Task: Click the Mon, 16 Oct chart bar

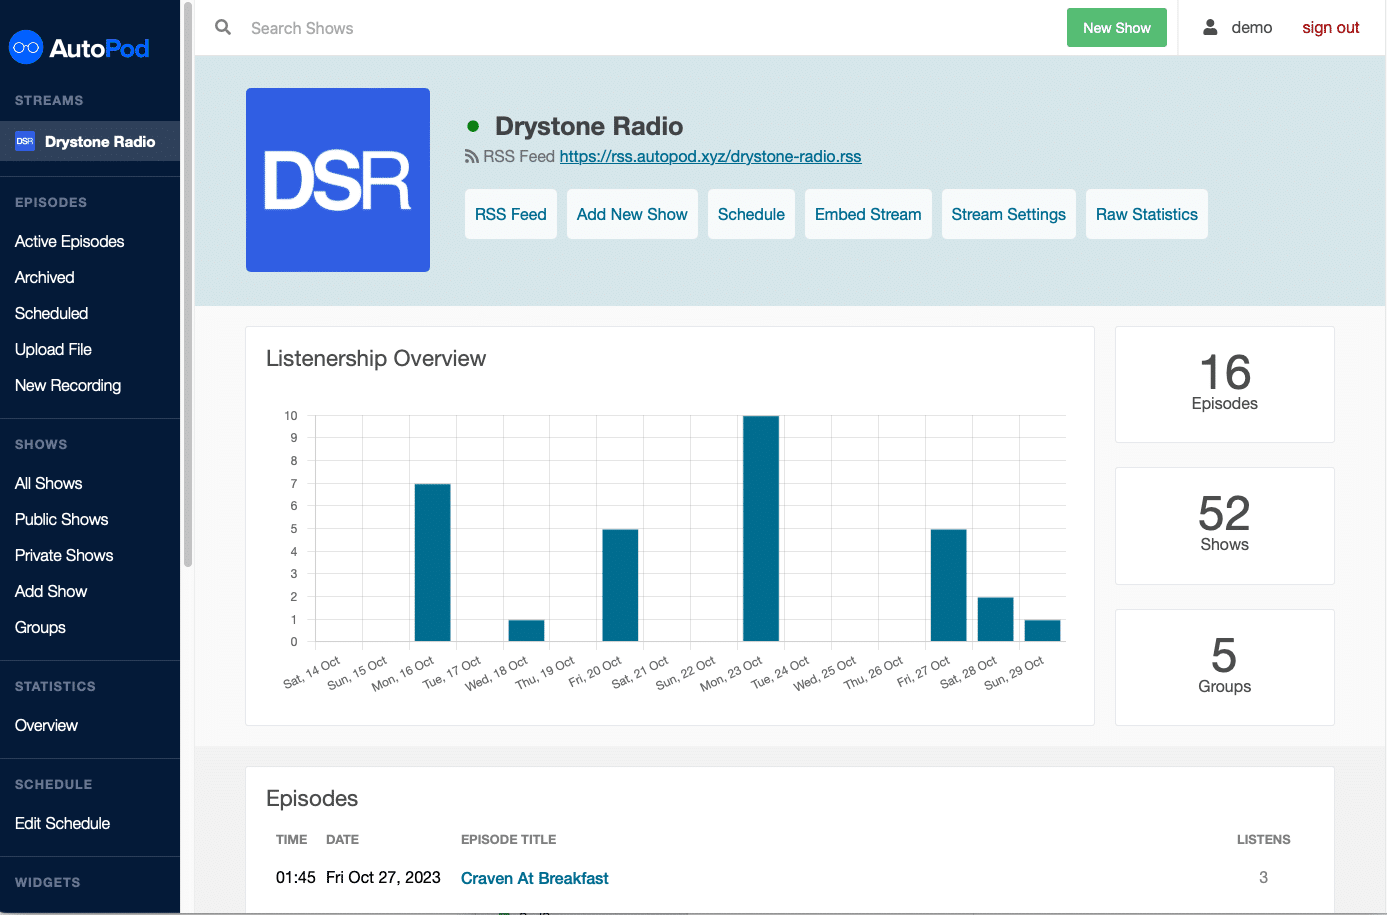Action: coord(432,562)
